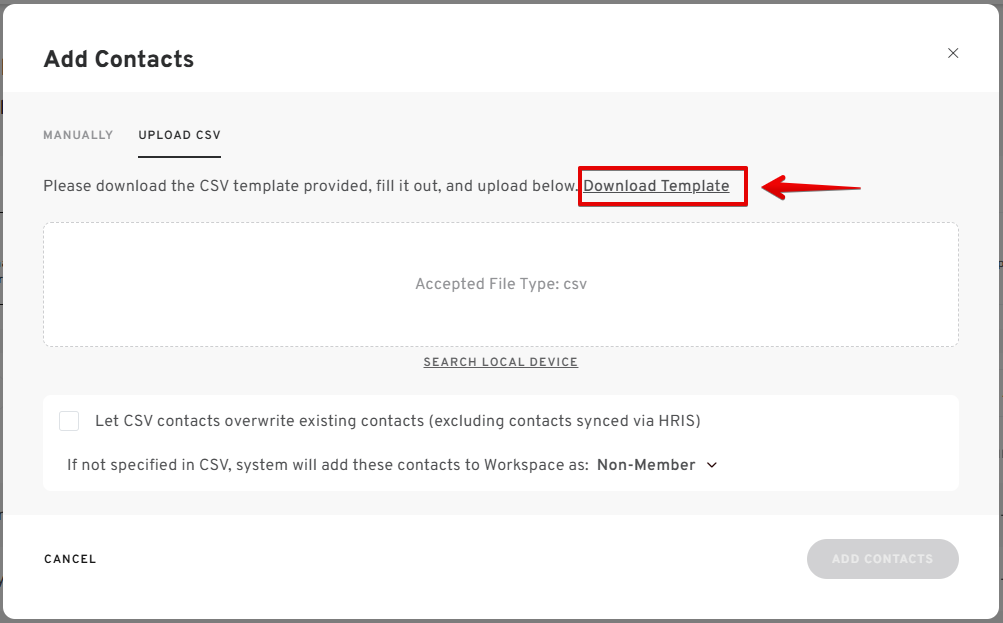Click the Download Template link

point(656,186)
